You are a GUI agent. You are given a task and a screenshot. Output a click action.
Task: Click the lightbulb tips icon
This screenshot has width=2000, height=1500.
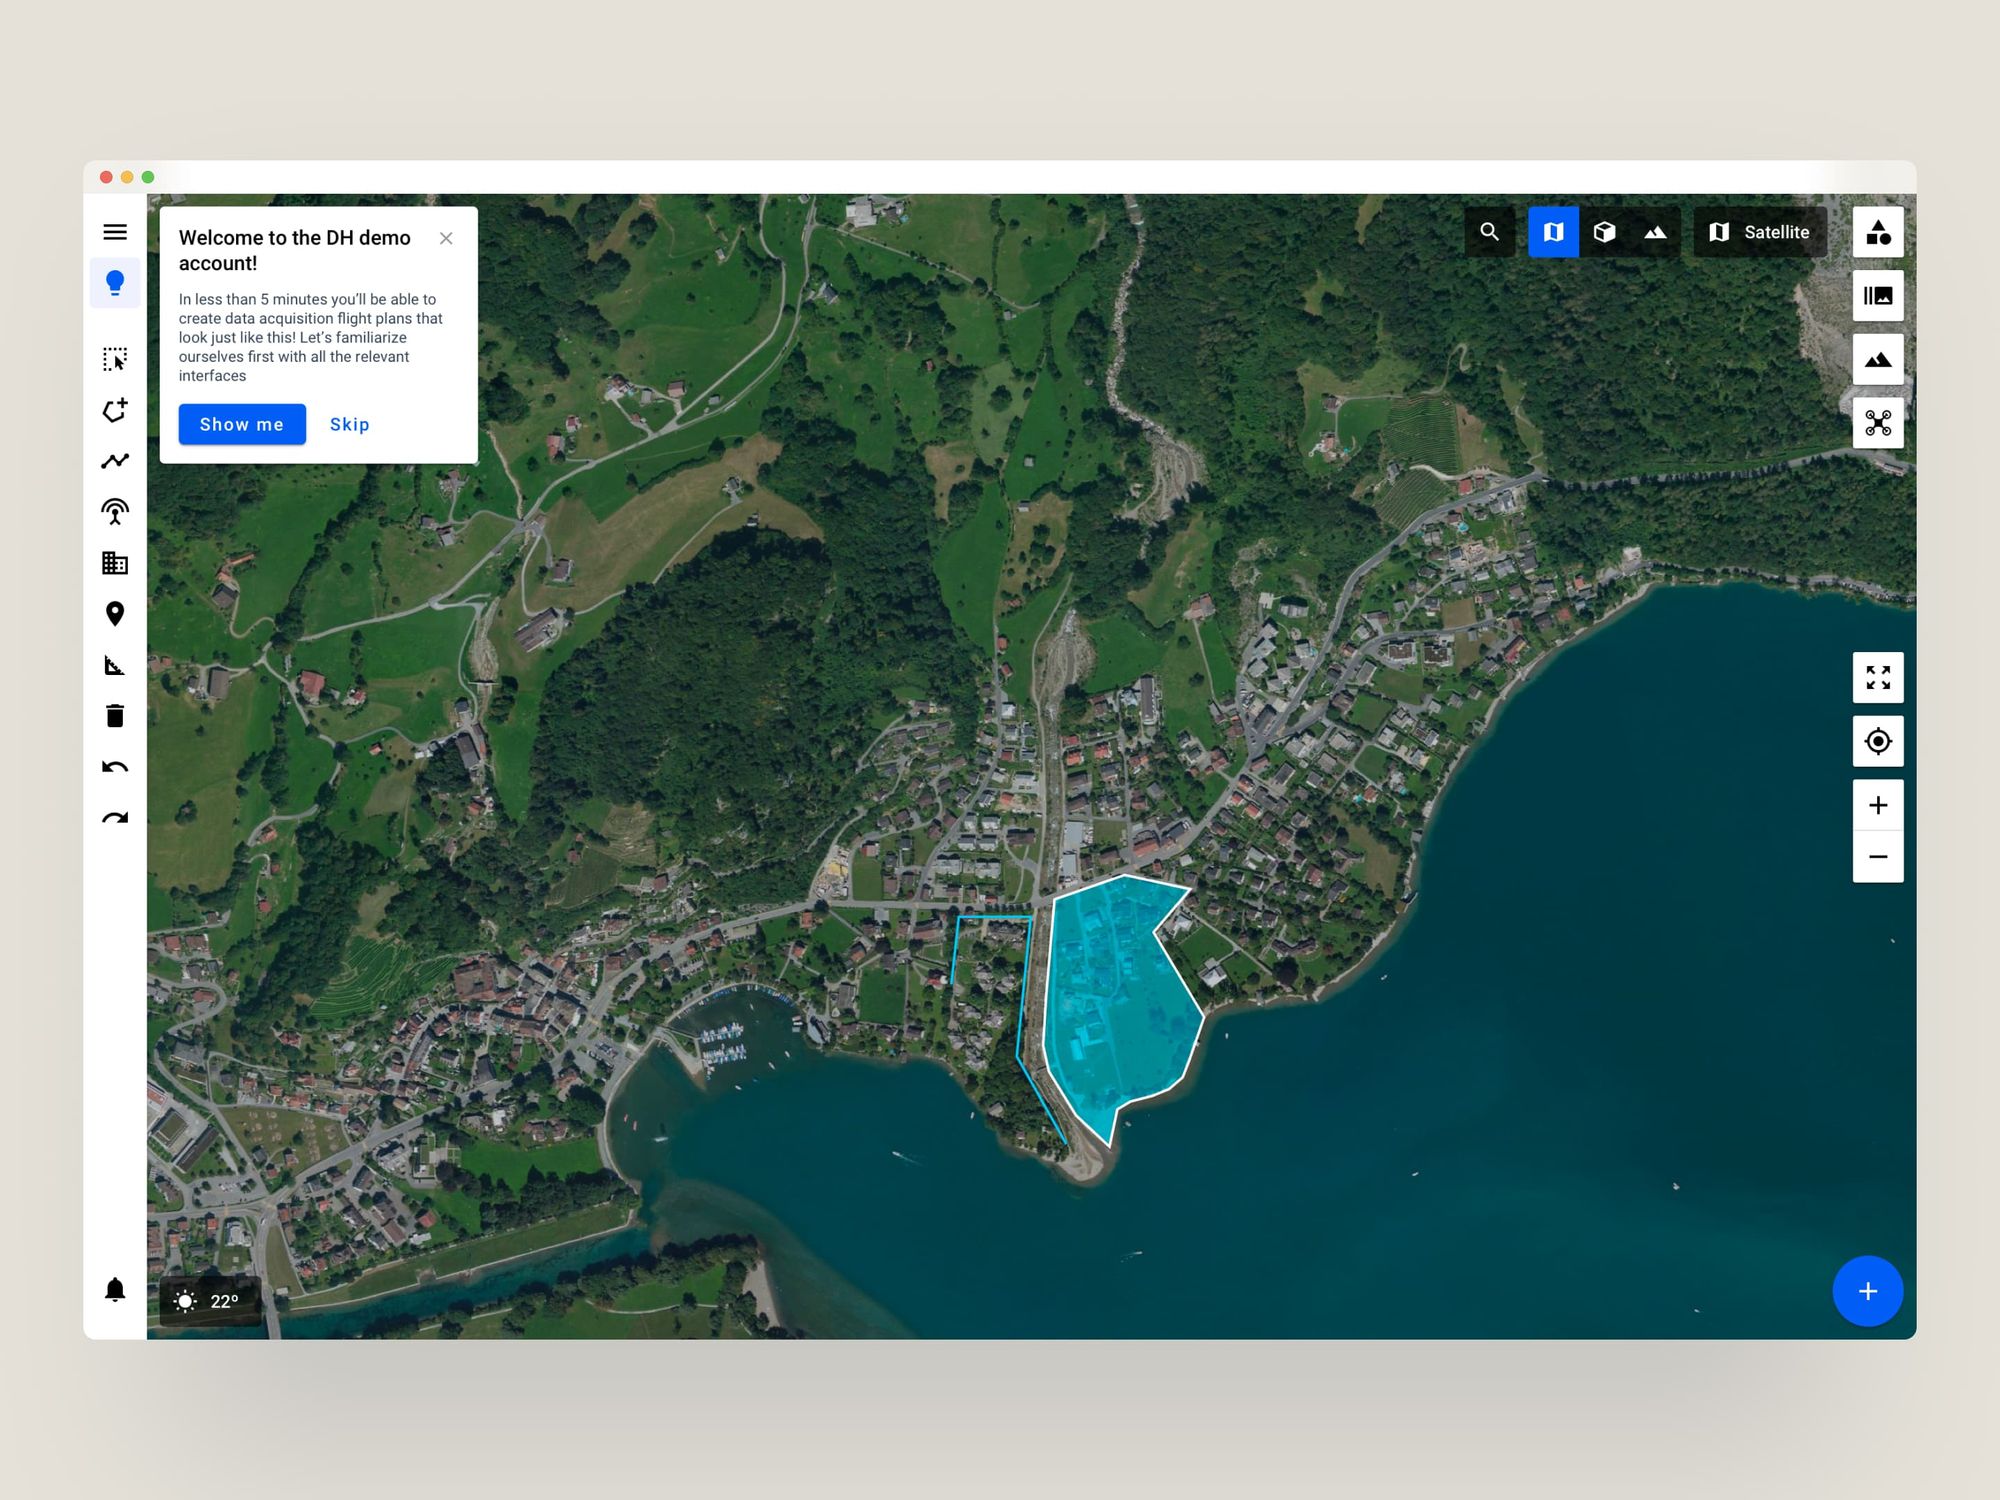115,283
